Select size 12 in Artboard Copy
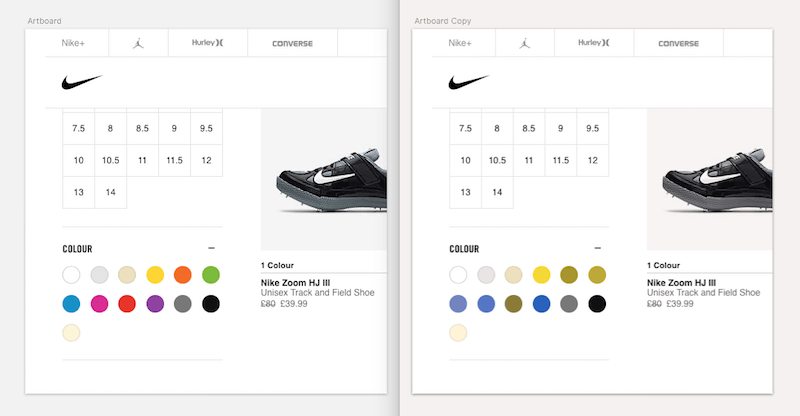The image size is (800, 416). point(592,160)
